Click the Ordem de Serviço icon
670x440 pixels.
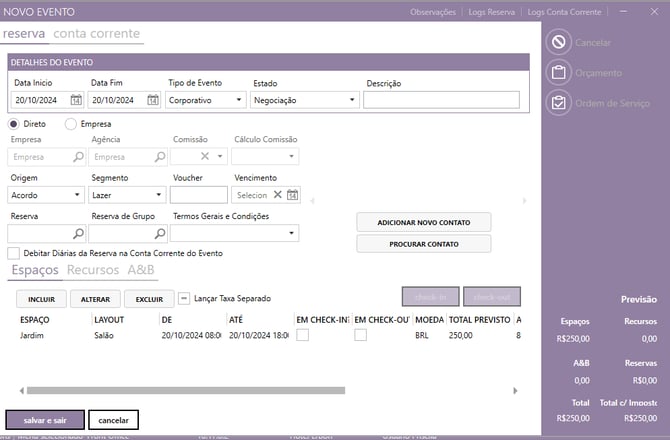560,103
